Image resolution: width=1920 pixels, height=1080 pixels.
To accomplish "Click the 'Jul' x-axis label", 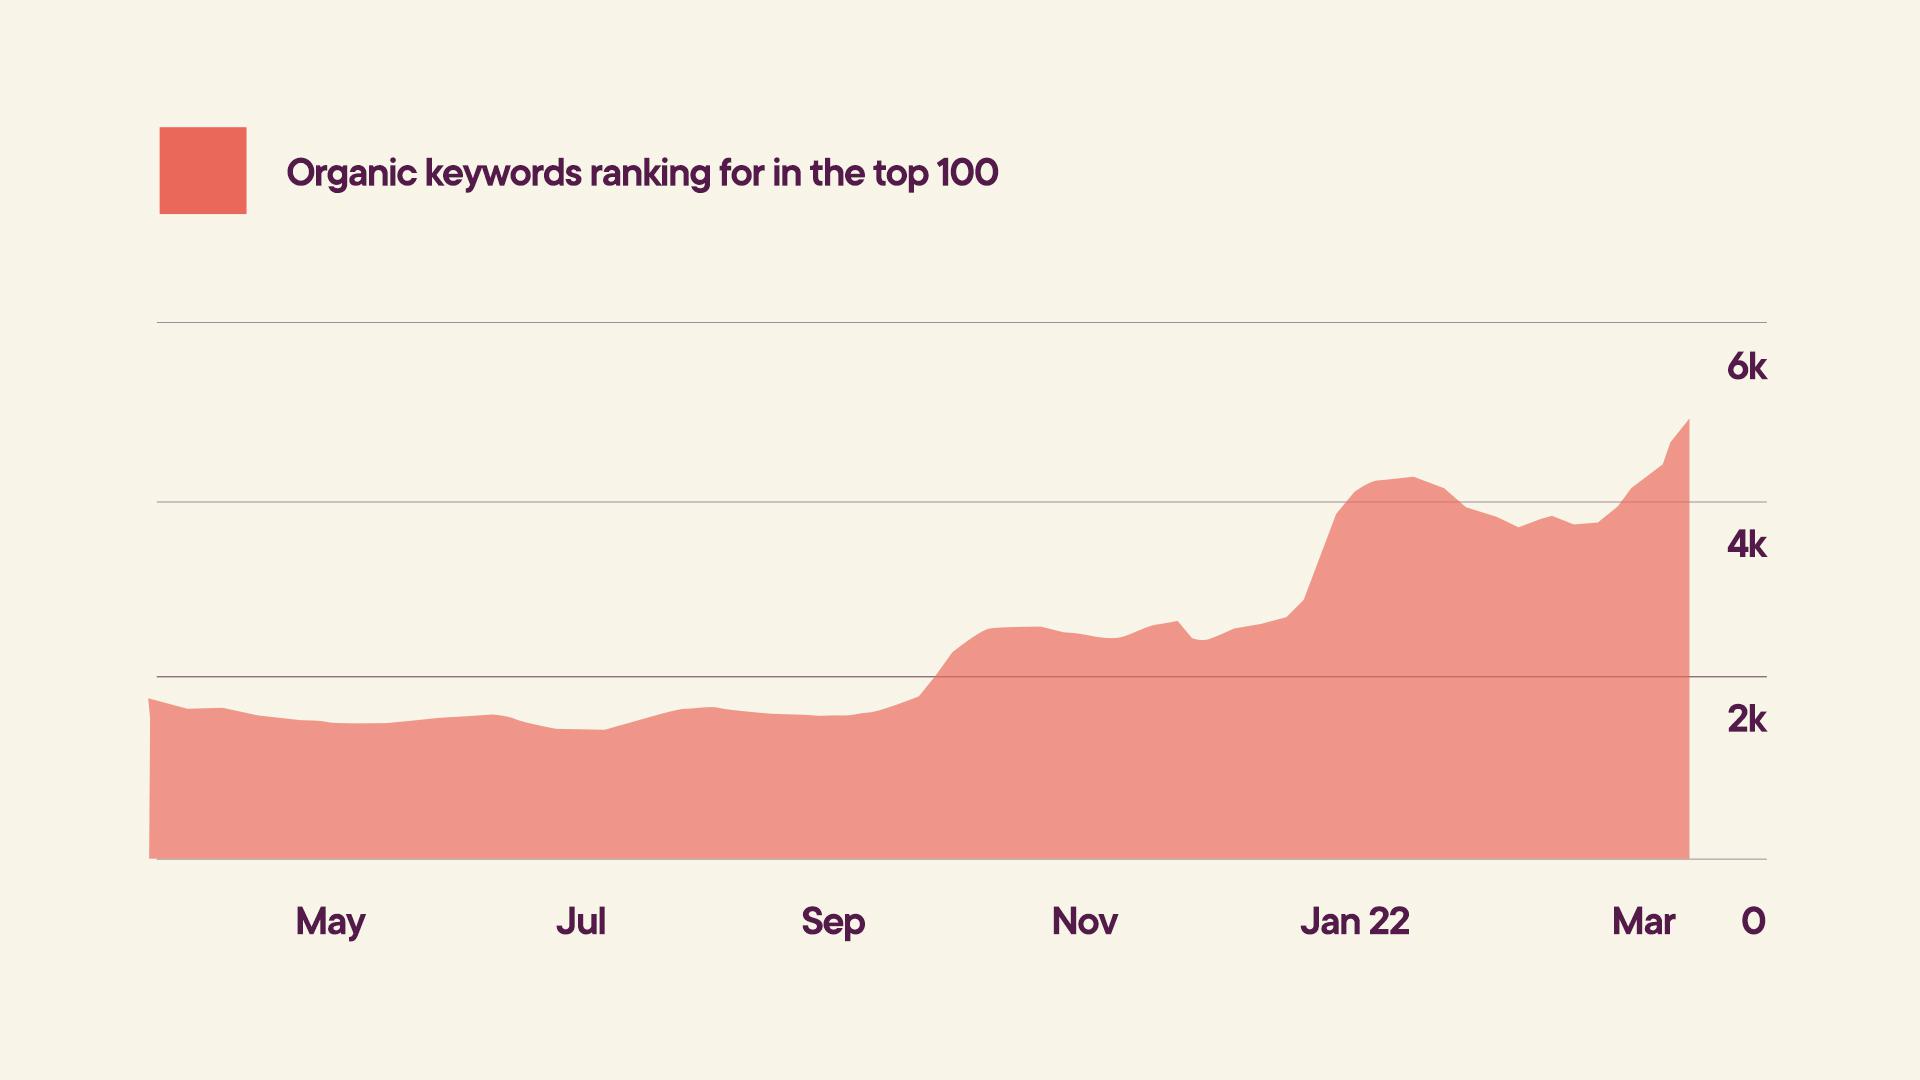I will point(581,921).
